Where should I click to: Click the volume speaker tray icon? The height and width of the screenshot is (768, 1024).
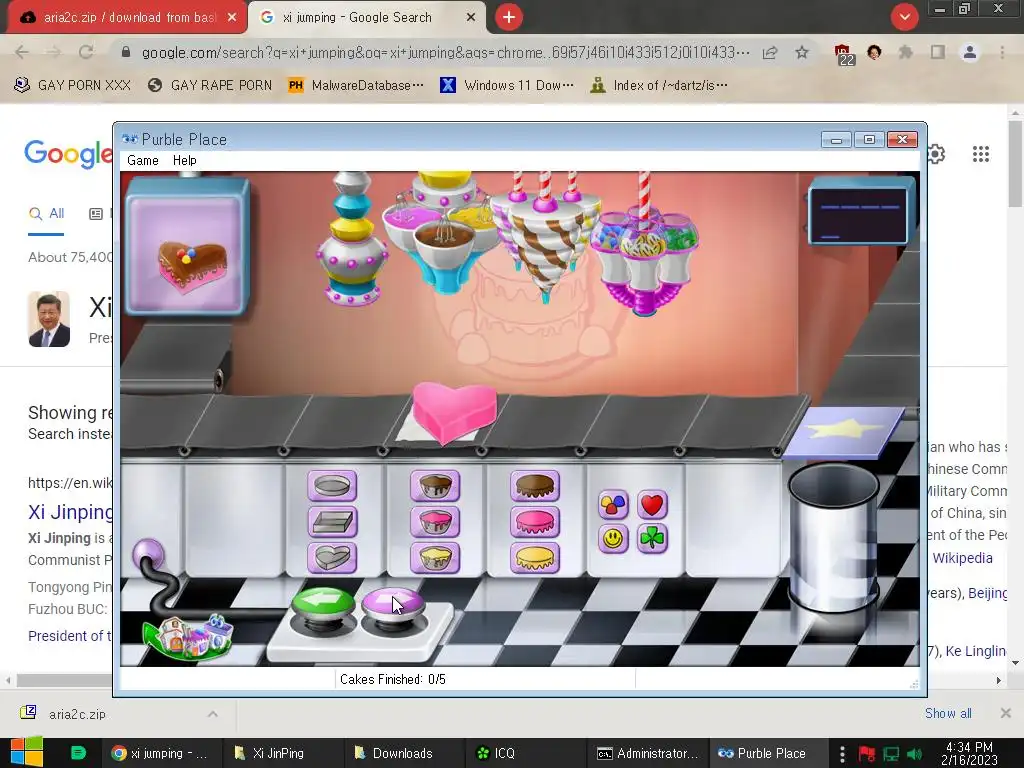pos(915,754)
